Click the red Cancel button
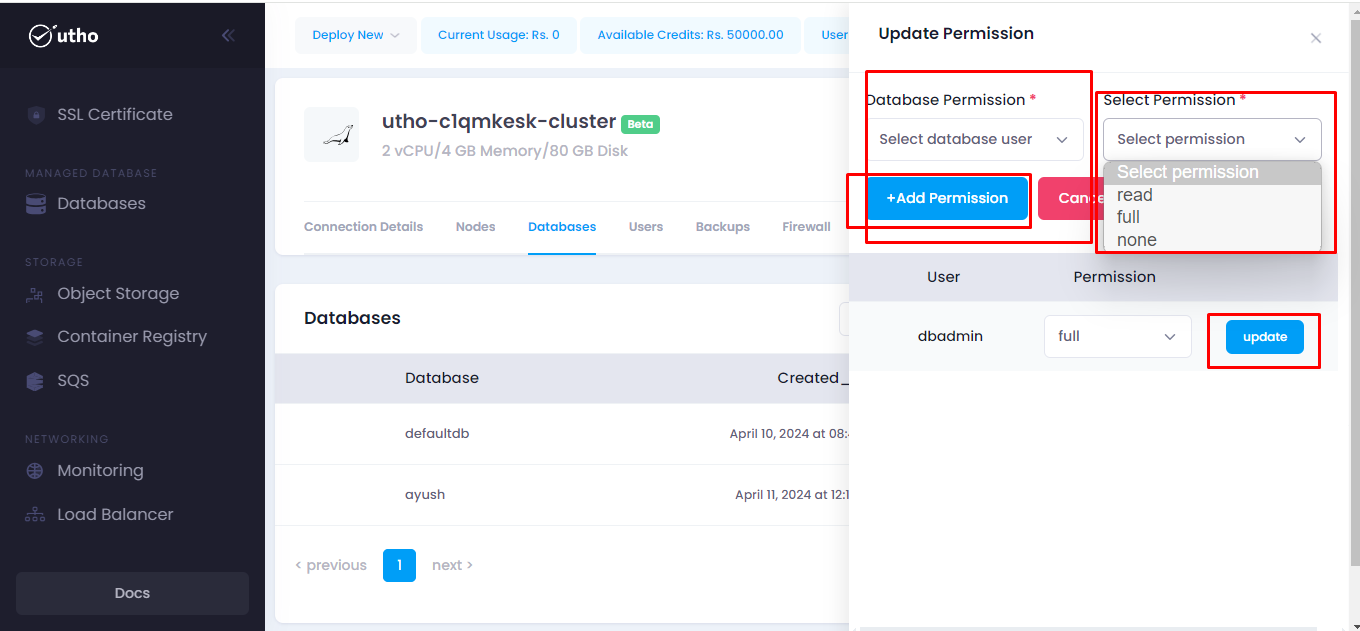Screen dimensions: 1360x631 pos(1070,198)
